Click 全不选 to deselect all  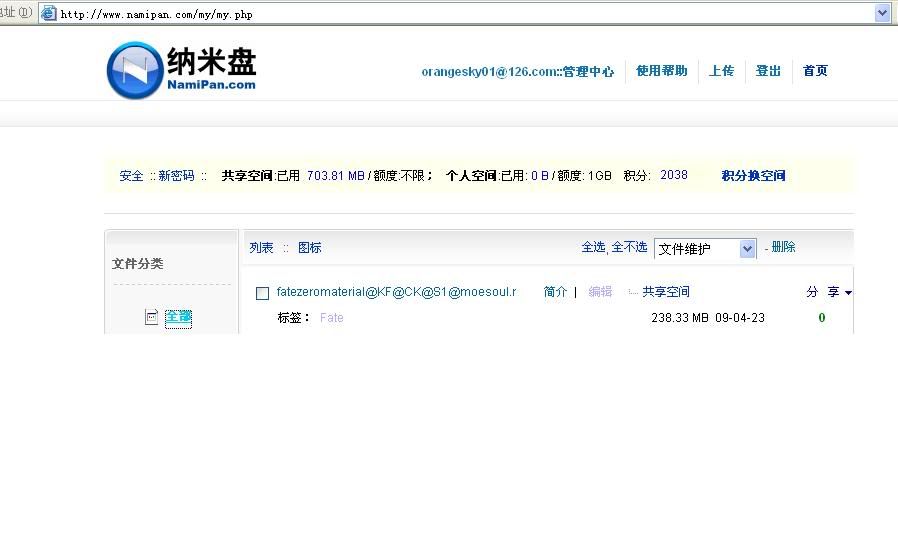point(629,247)
